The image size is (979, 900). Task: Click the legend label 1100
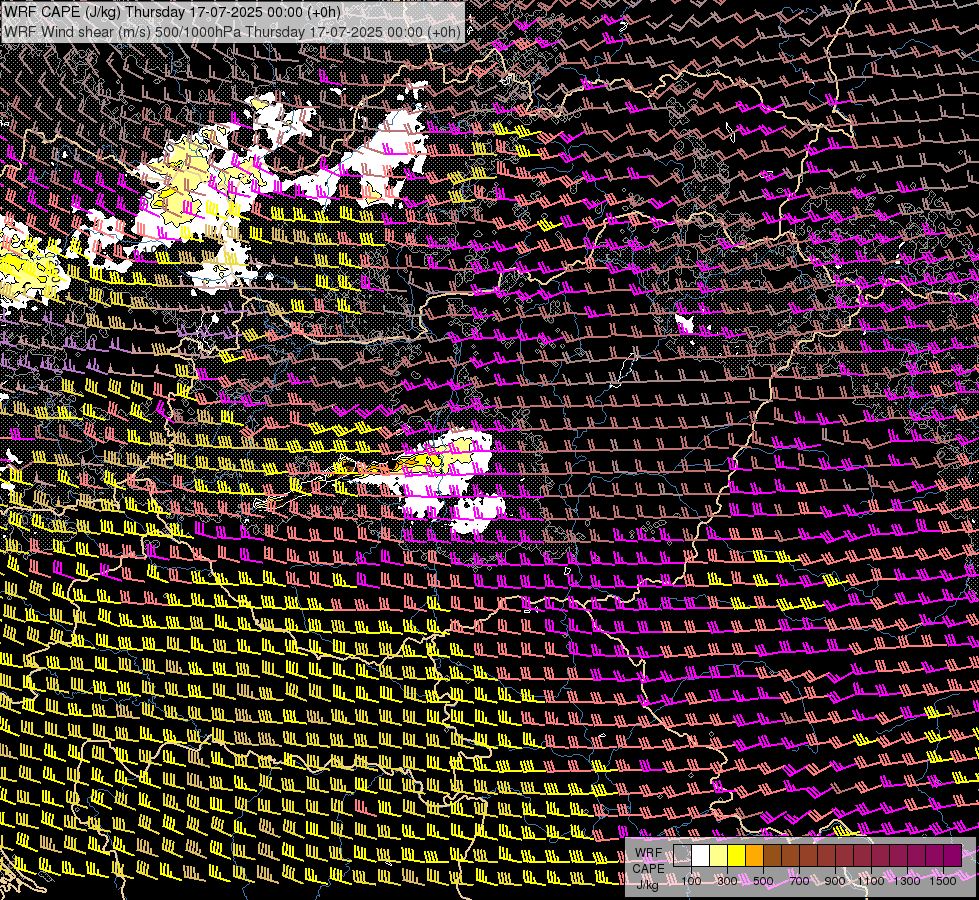(x=871, y=881)
